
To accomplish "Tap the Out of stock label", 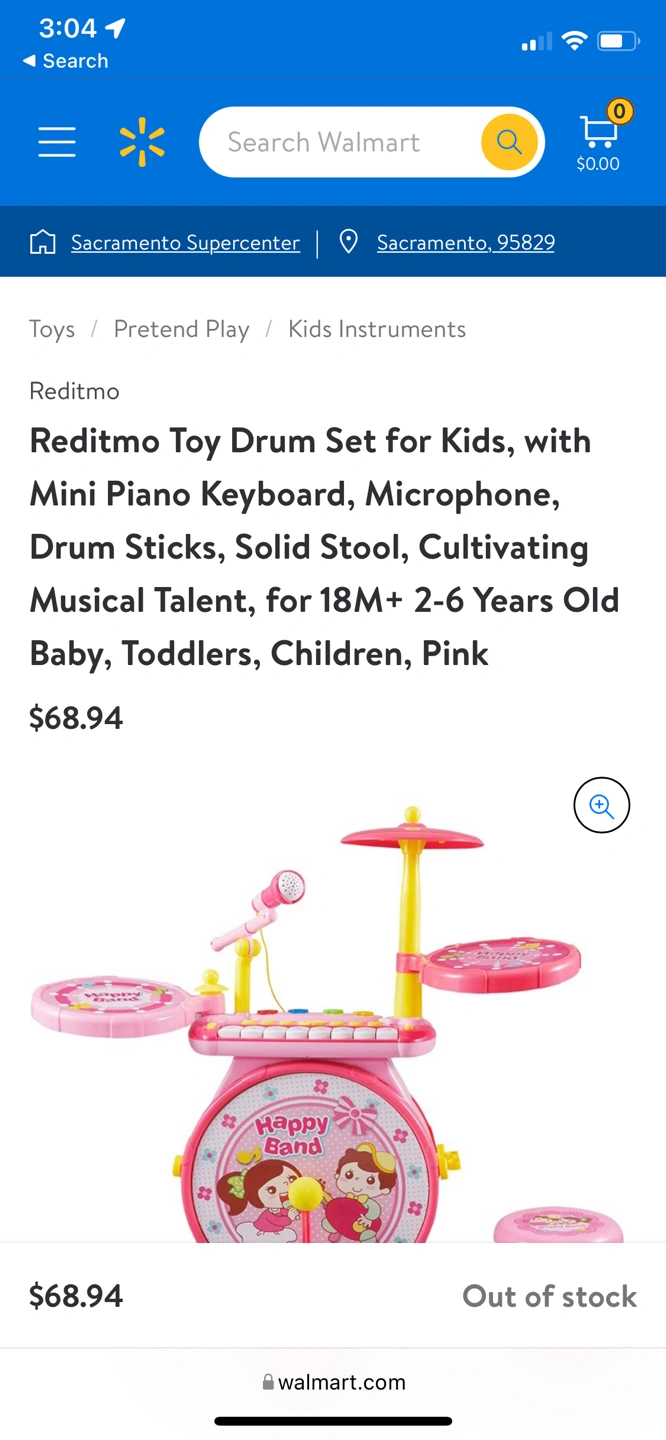I will coord(549,1296).
